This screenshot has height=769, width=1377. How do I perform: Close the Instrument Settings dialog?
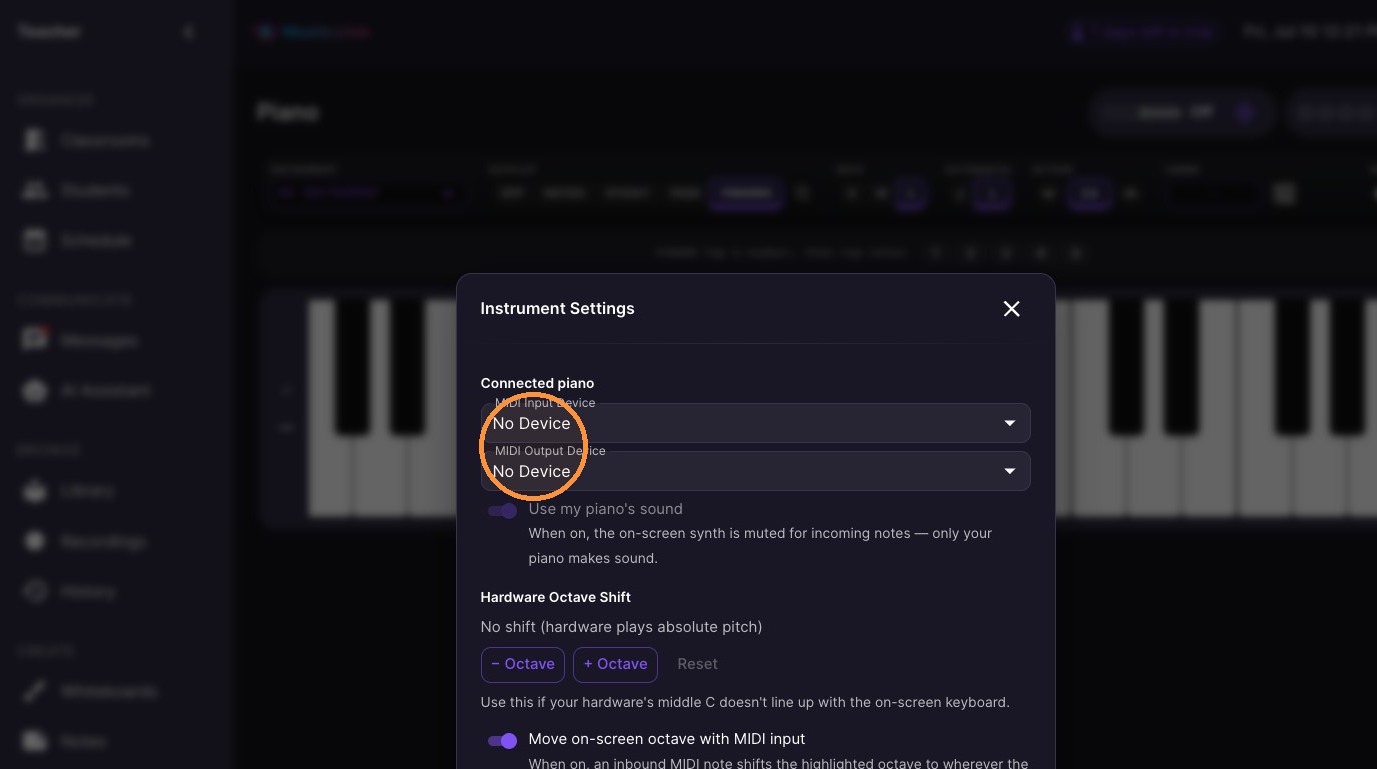pyautogui.click(x=1011, y=309)
